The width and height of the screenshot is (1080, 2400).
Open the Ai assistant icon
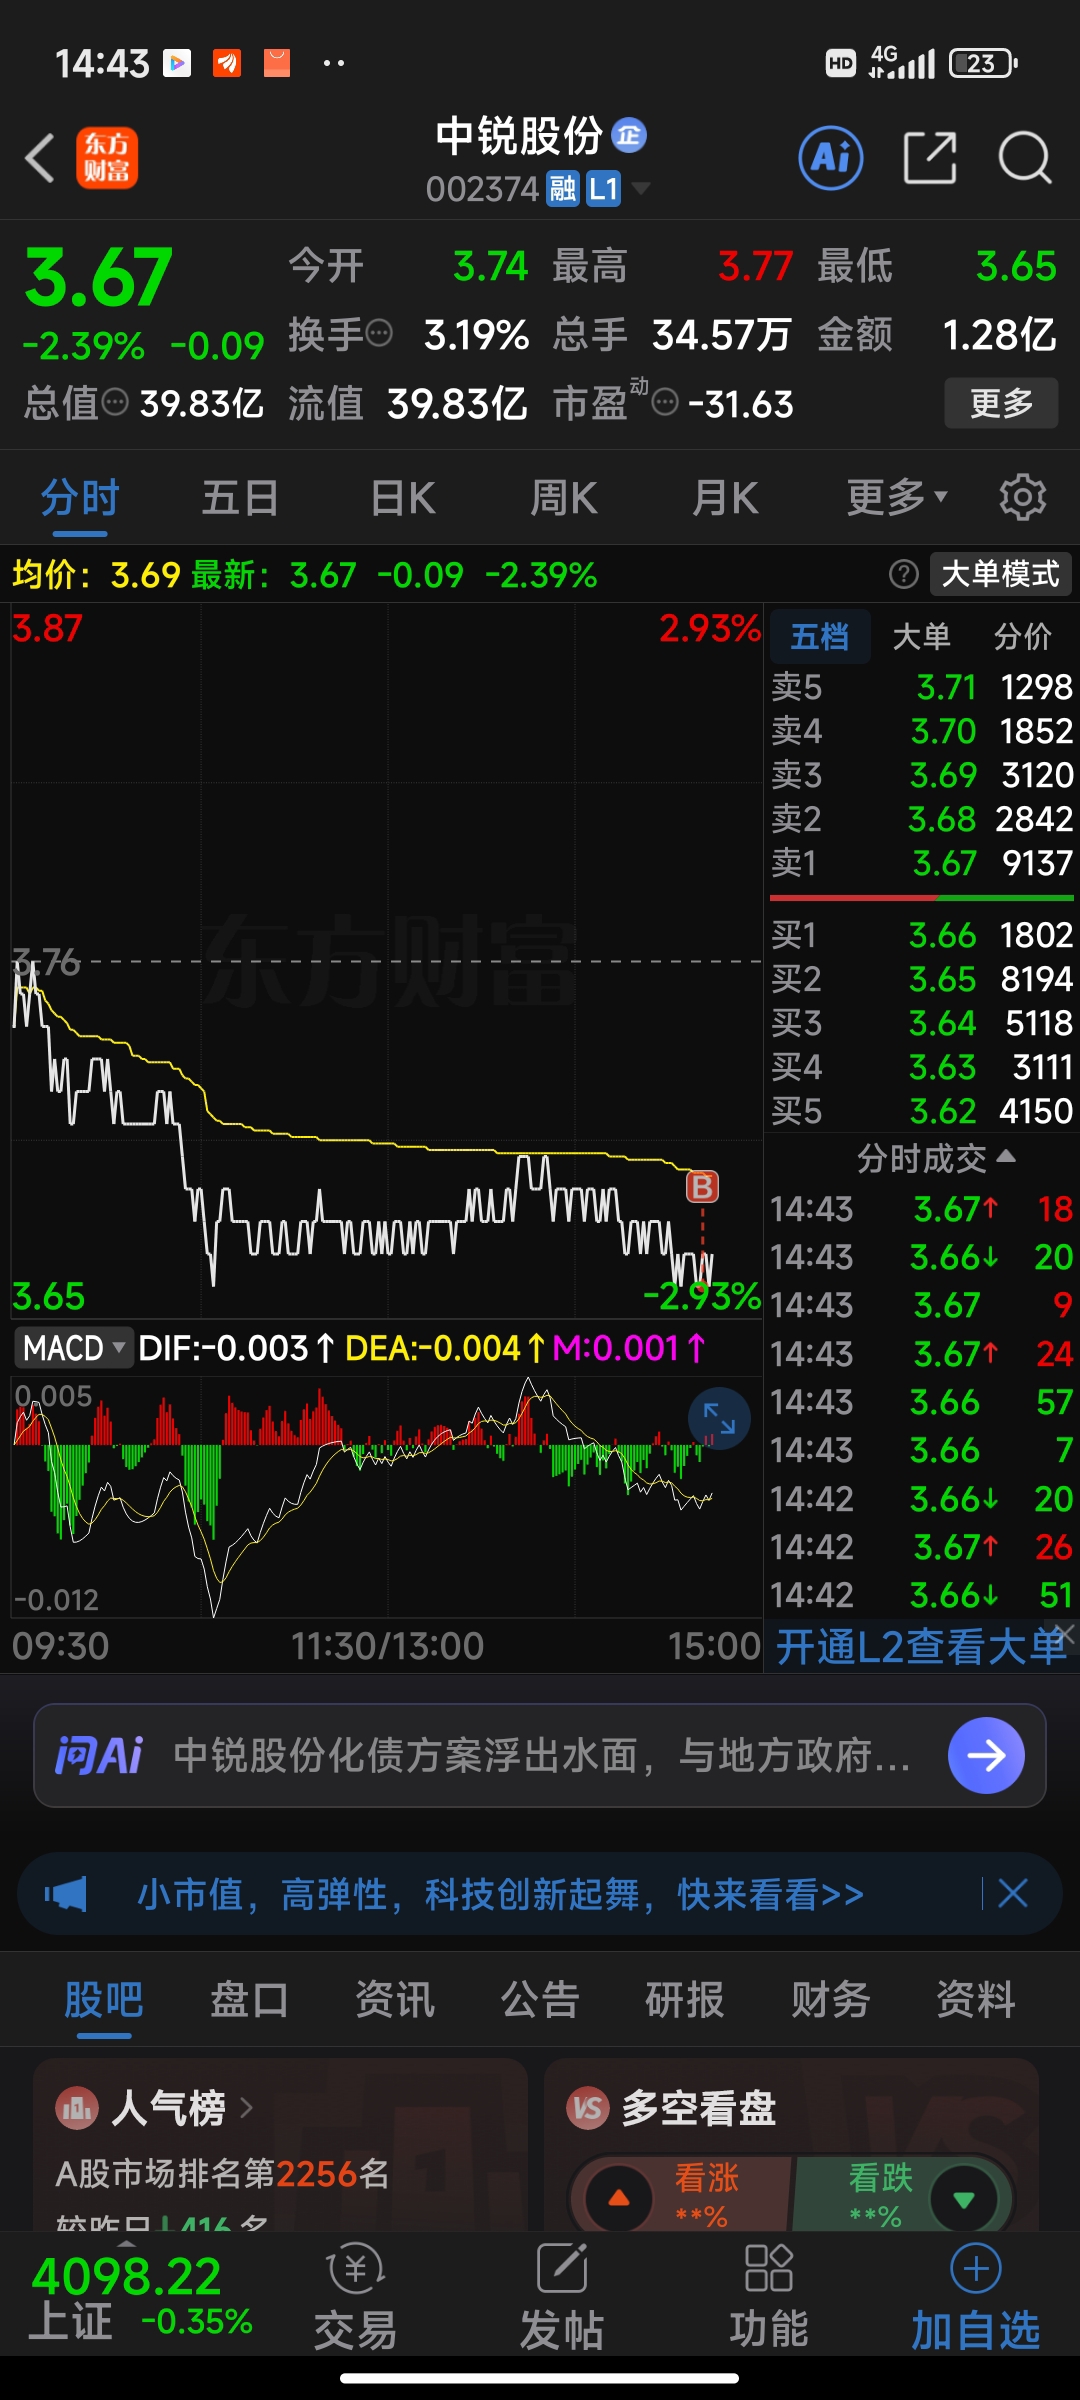831,158
